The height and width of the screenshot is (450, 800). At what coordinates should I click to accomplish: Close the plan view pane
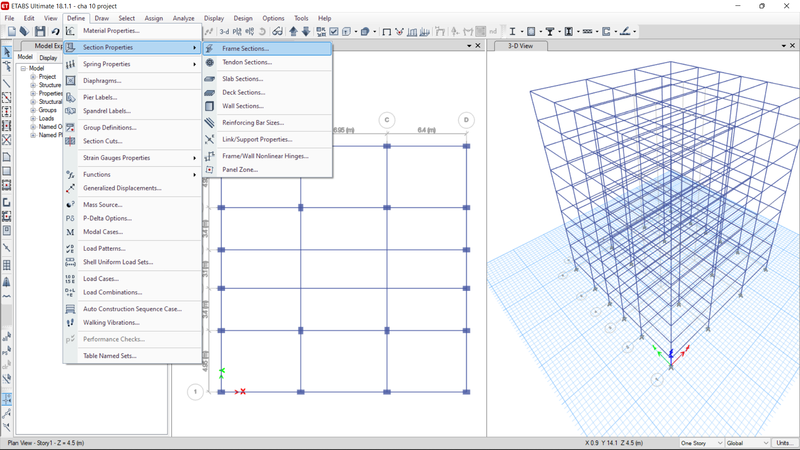pyautogui.click(x=478, y=46)
